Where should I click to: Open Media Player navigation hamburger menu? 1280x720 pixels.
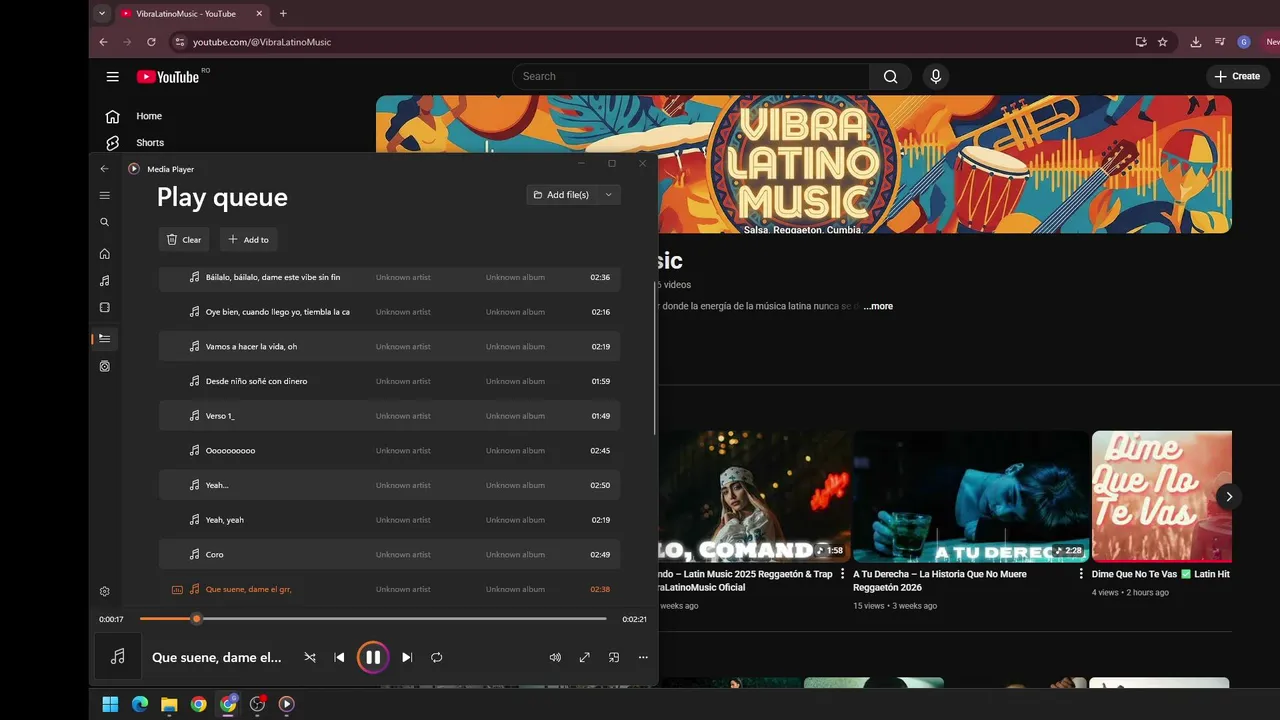104,196
